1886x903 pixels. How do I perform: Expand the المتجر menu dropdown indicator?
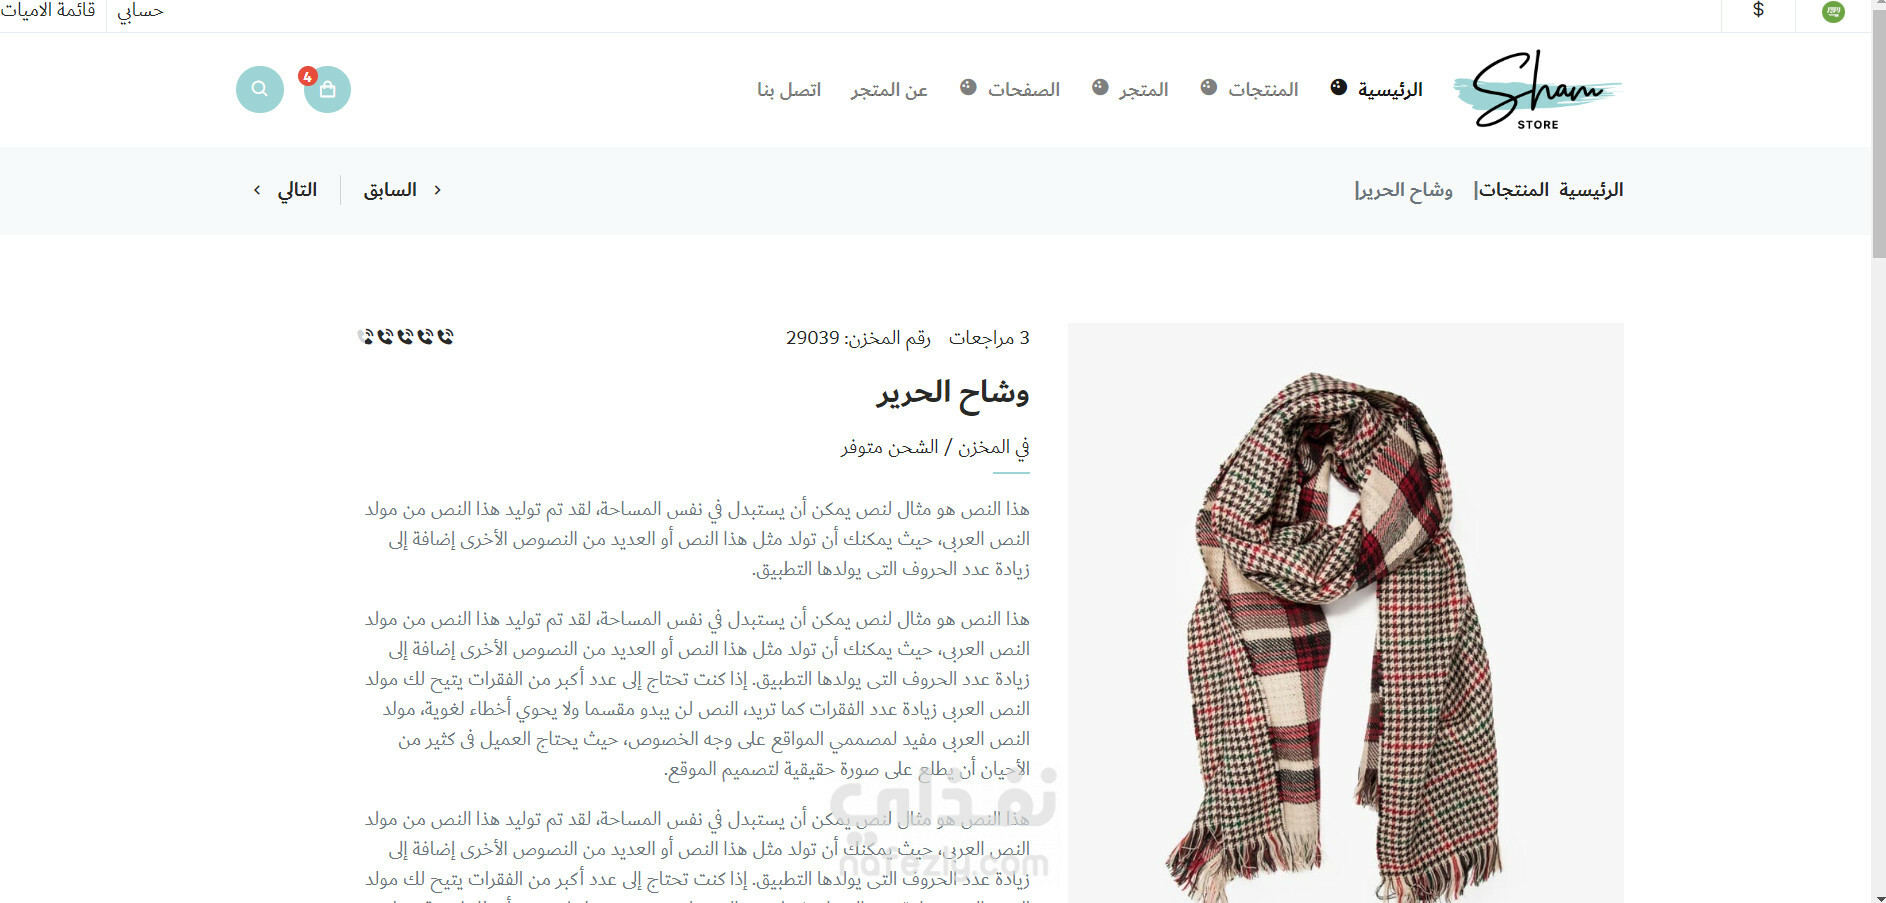click(x=1100, y=87)
